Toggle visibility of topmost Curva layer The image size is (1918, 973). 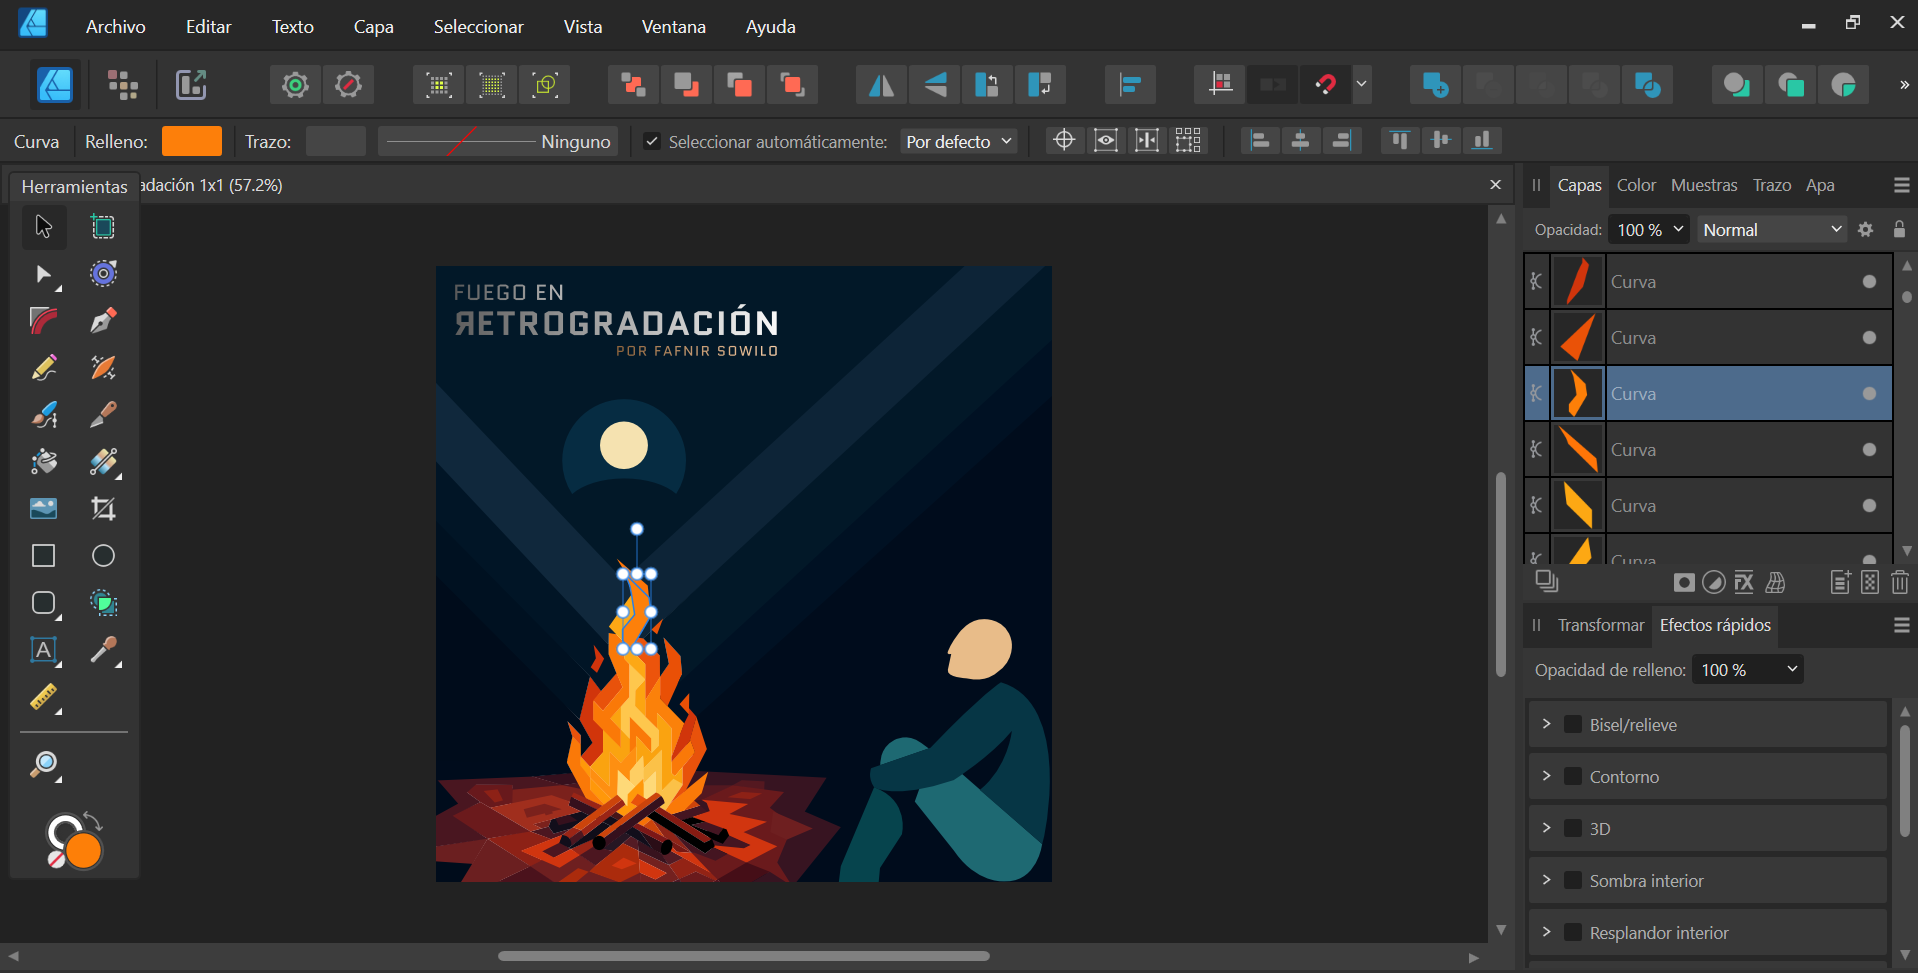[x=1869, y=281]
